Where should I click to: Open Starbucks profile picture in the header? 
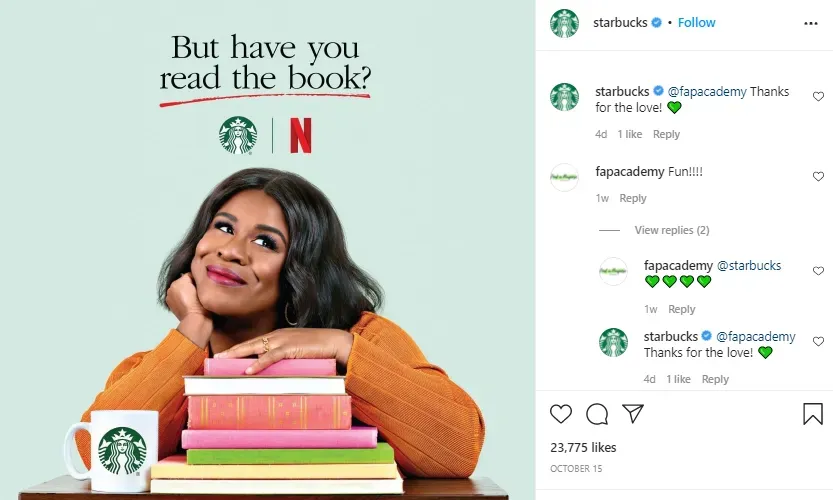tap(564, 23)
